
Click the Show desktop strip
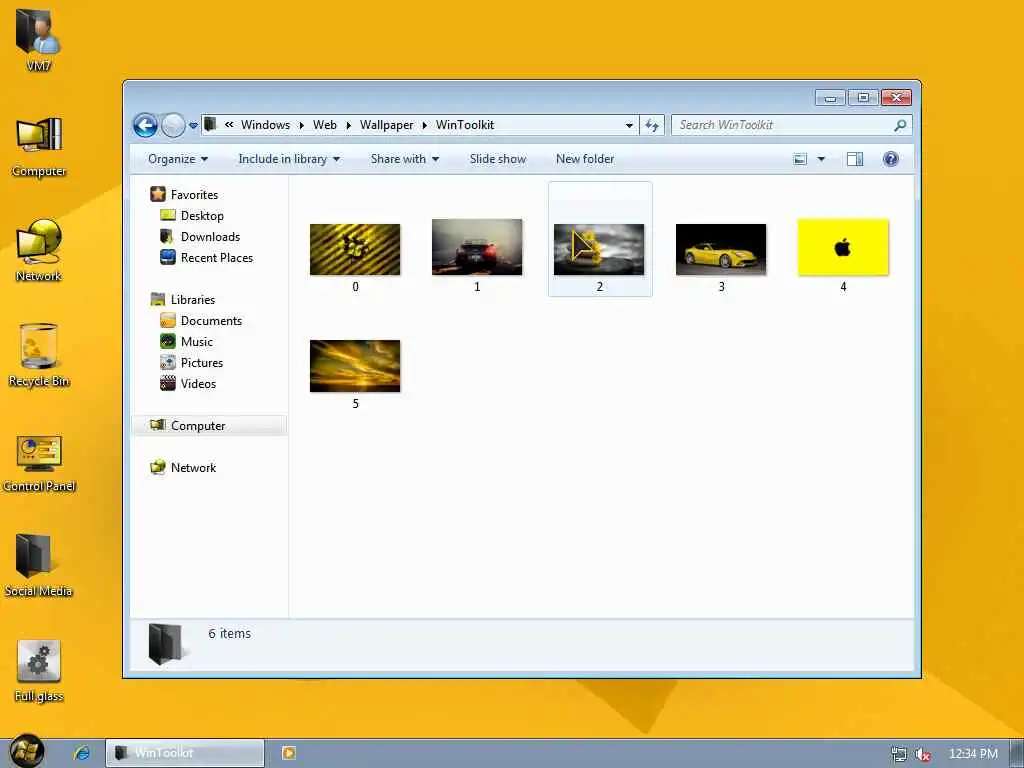pos(1017,753)
